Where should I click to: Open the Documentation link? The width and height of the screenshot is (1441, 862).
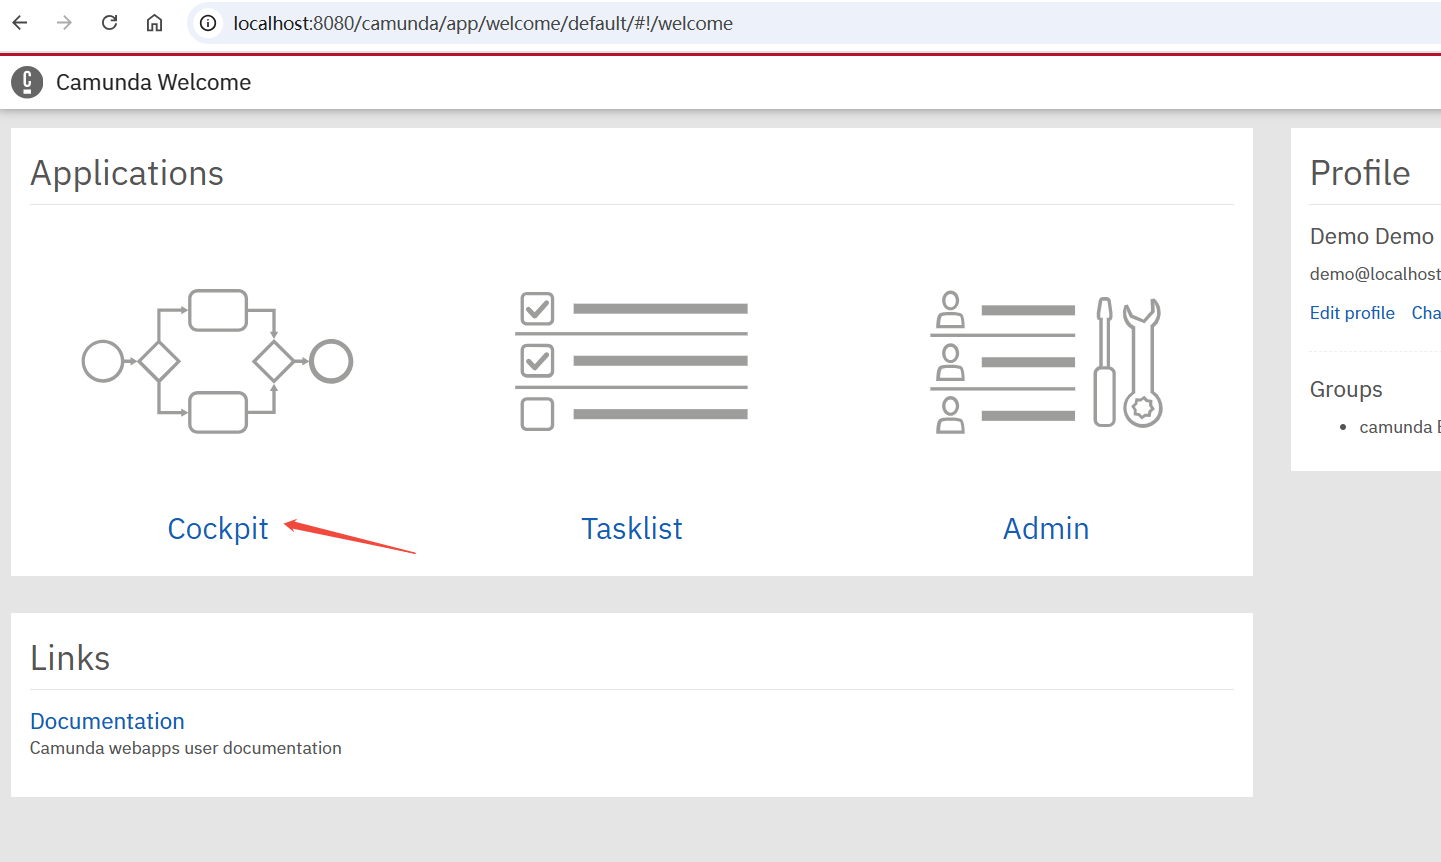coord(107,721)
